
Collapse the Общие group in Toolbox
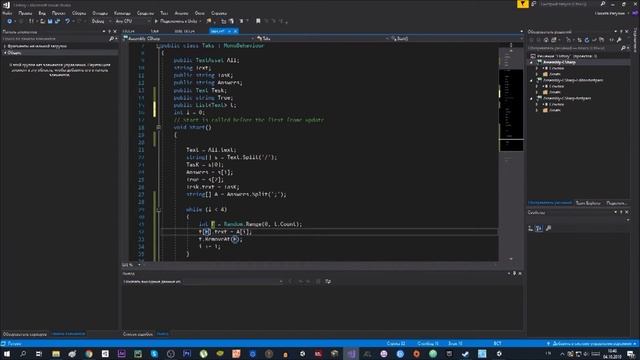click(5, 53)
